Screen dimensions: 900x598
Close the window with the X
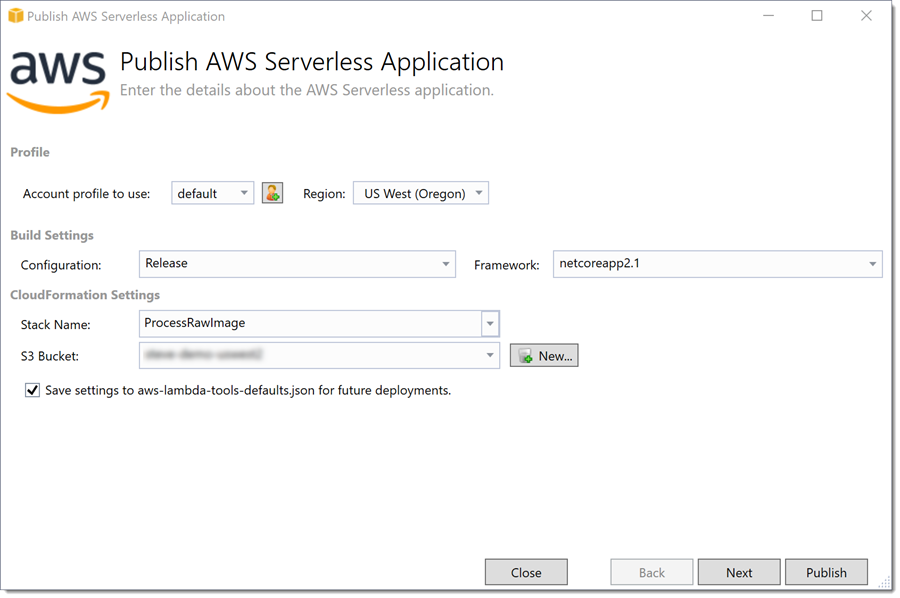click(x=866, y=16)
